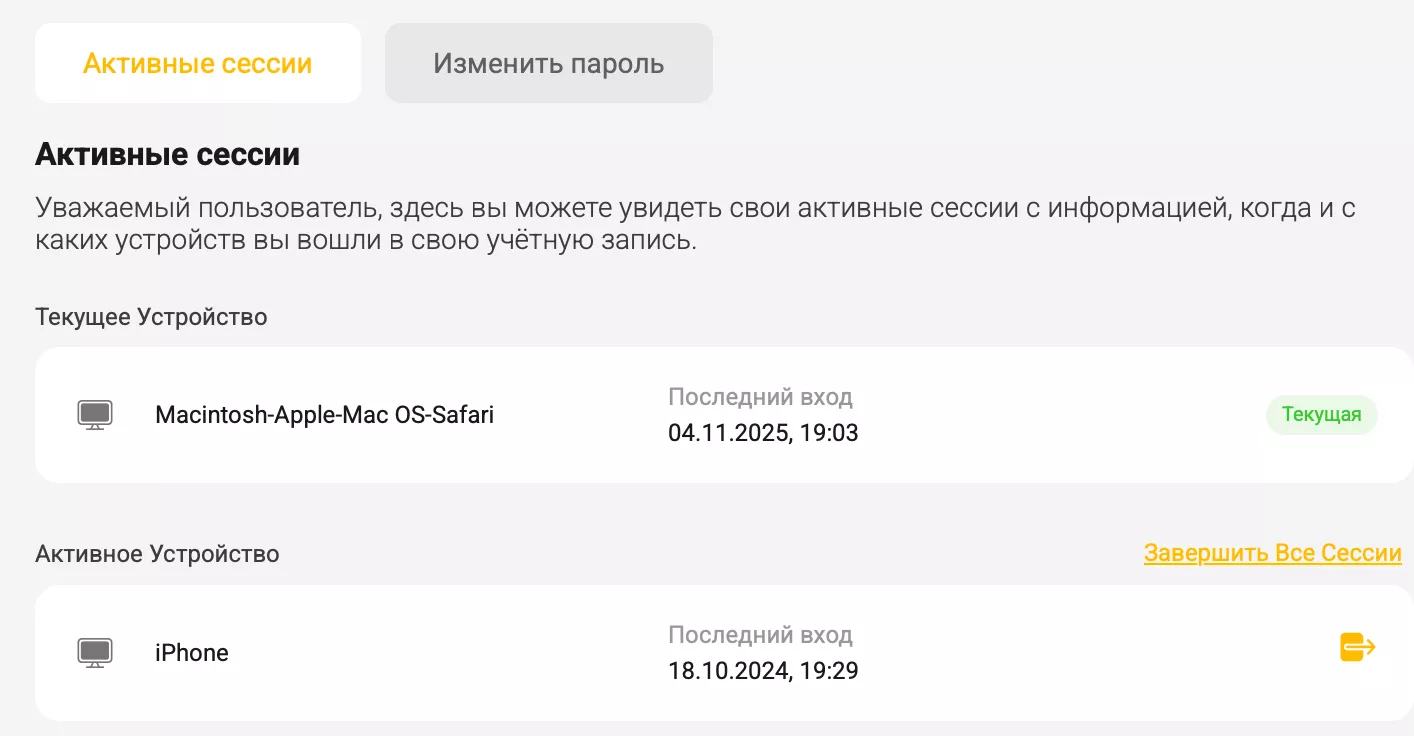This screenshot has height=736, width=1414.
Task: Click the 04.11.2025 login date text
Action: 763,432
